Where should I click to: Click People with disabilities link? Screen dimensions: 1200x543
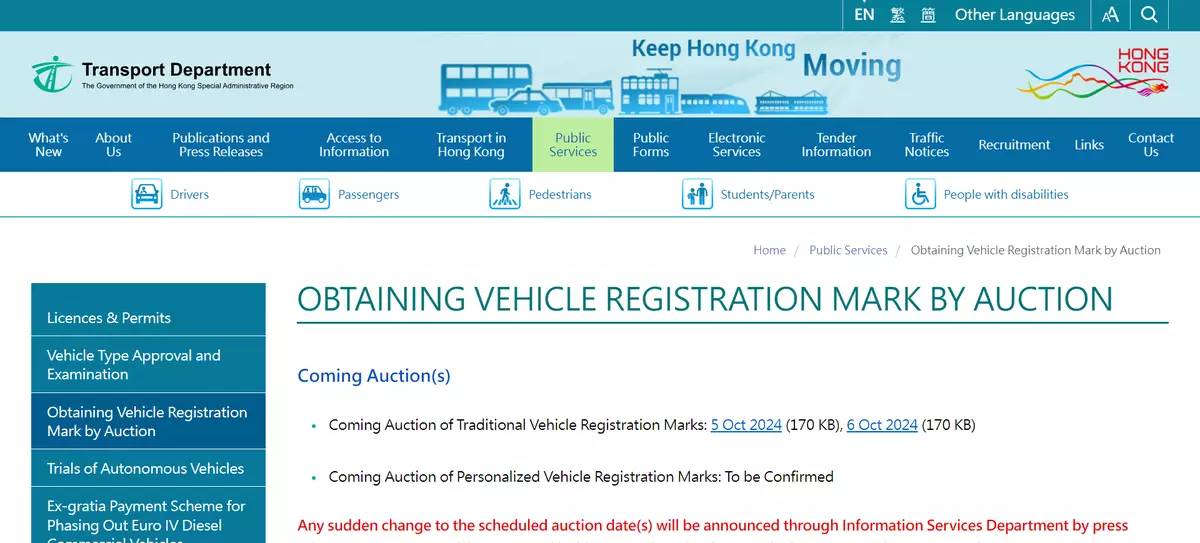(1006, 194)
